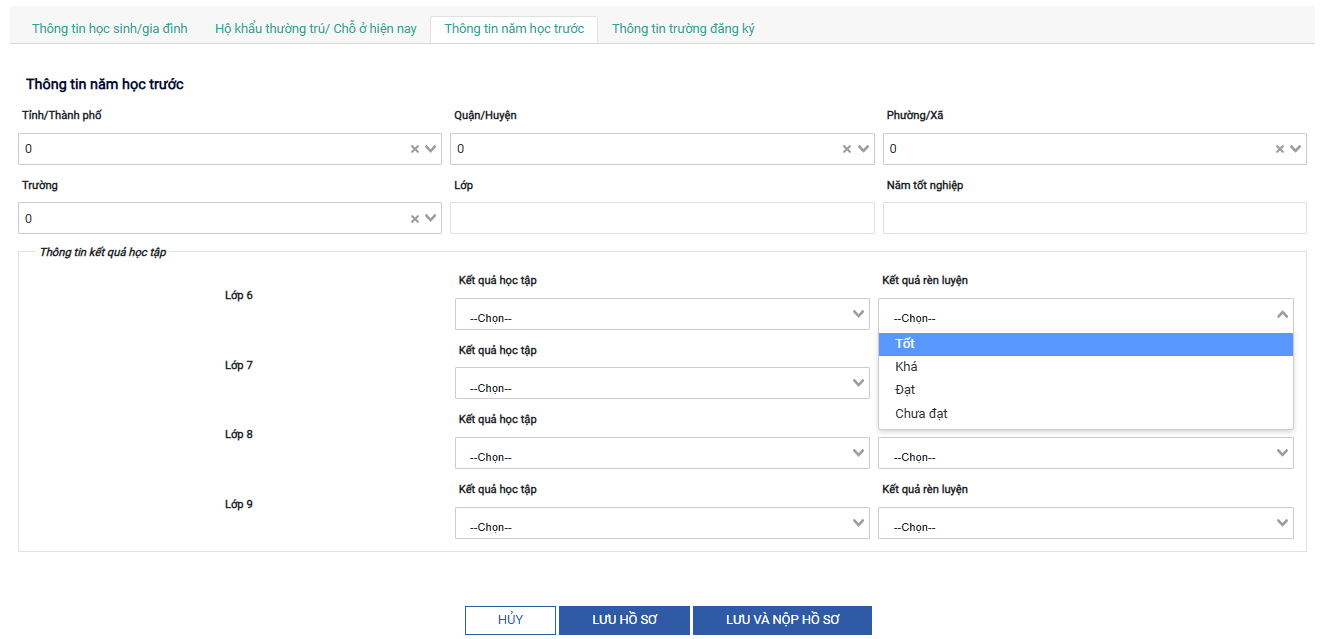Clear the Trường selection with X icon
This screenshot has width=1325, height=639.
415,219
